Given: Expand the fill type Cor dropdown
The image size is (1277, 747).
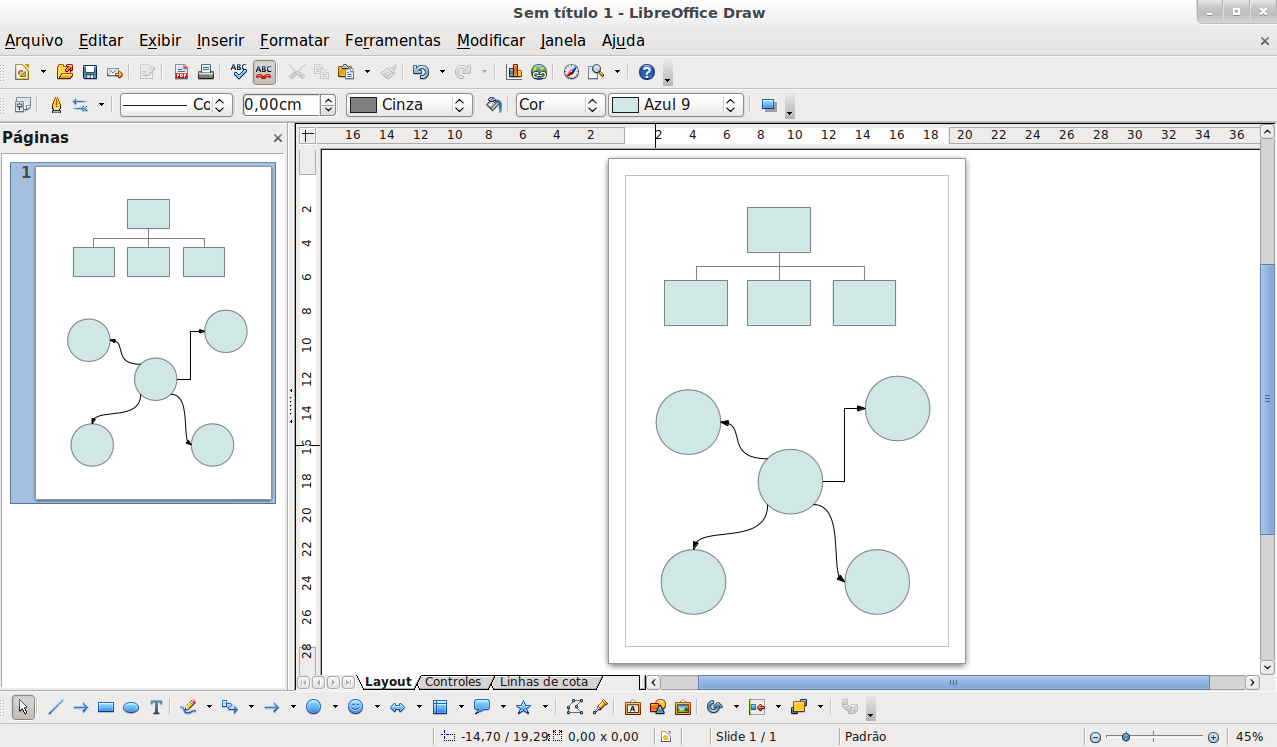Looking at the screenshot, I should click(x=594, y=105).
